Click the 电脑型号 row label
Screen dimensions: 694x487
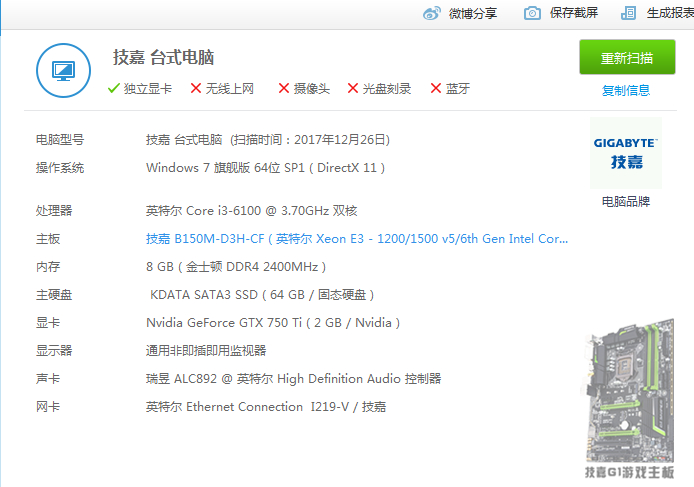[x=60, y=140]
